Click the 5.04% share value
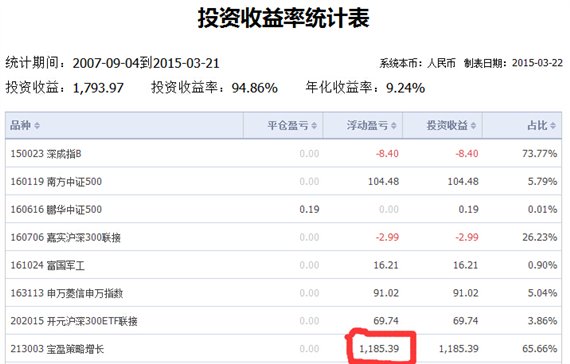Screen dimensions: 570x364 (542, 293)
